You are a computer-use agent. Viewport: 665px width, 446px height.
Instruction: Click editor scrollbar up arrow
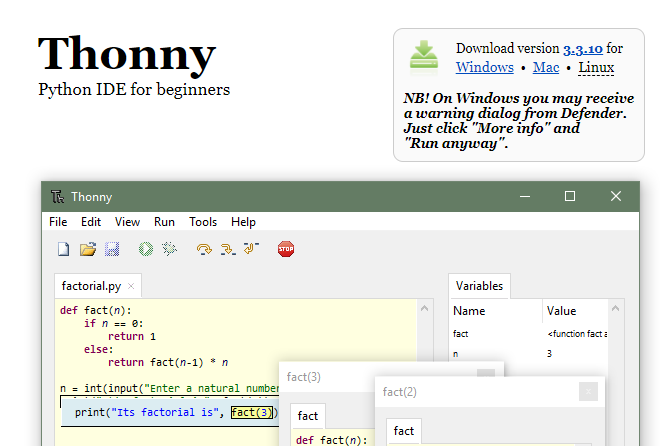pyautogui.click(x=425, y=309)
